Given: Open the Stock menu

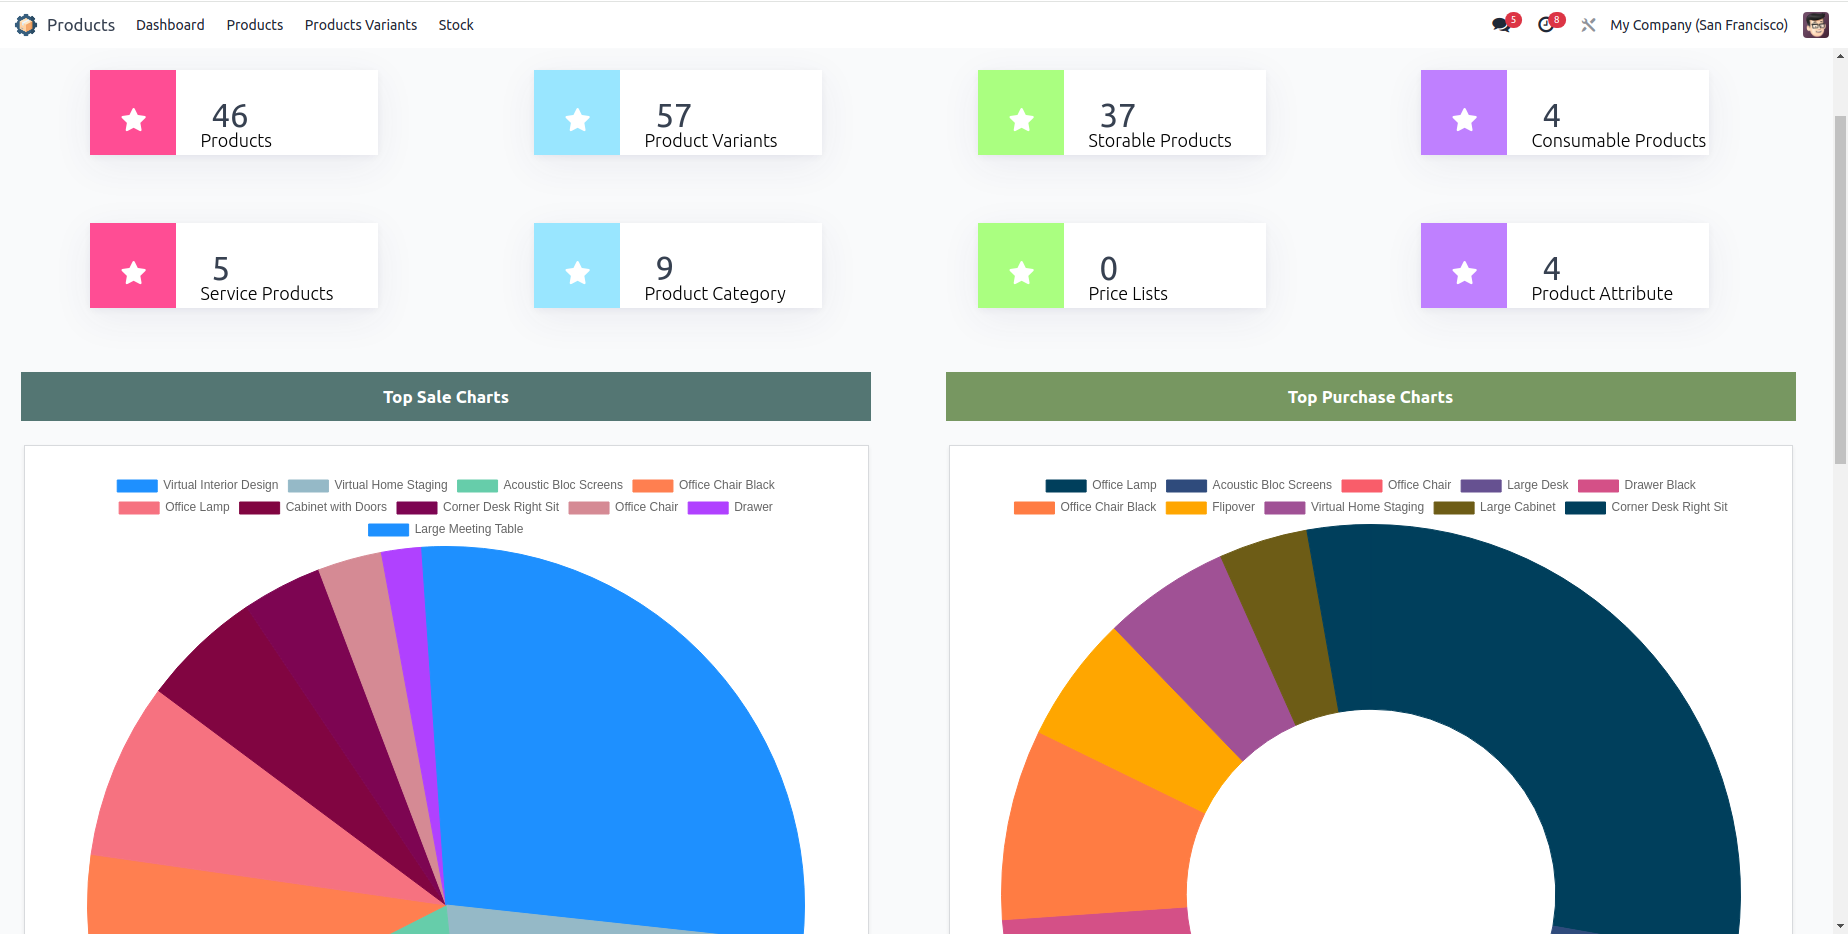Looking at the screenshot, I should click(456, 25).
